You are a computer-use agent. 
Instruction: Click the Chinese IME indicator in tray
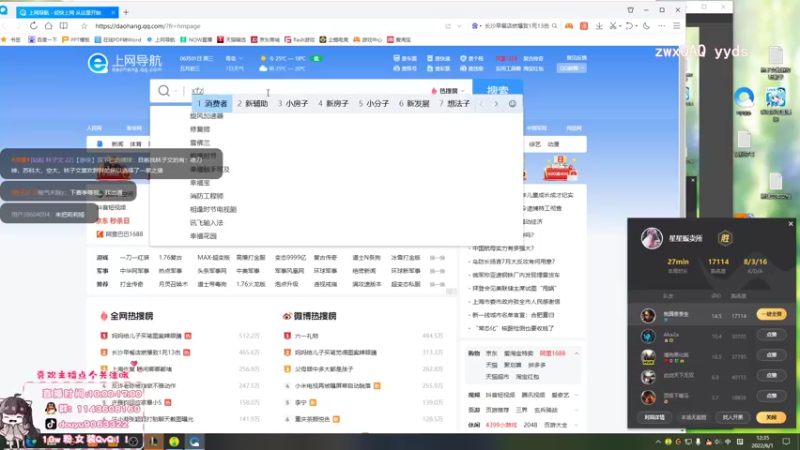pyautogui.click(x=728, y=442)
